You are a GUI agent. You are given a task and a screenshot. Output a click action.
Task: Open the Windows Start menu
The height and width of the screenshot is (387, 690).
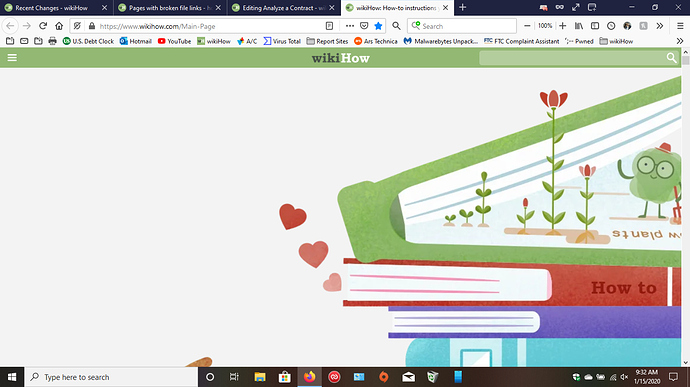coord(12,377)
